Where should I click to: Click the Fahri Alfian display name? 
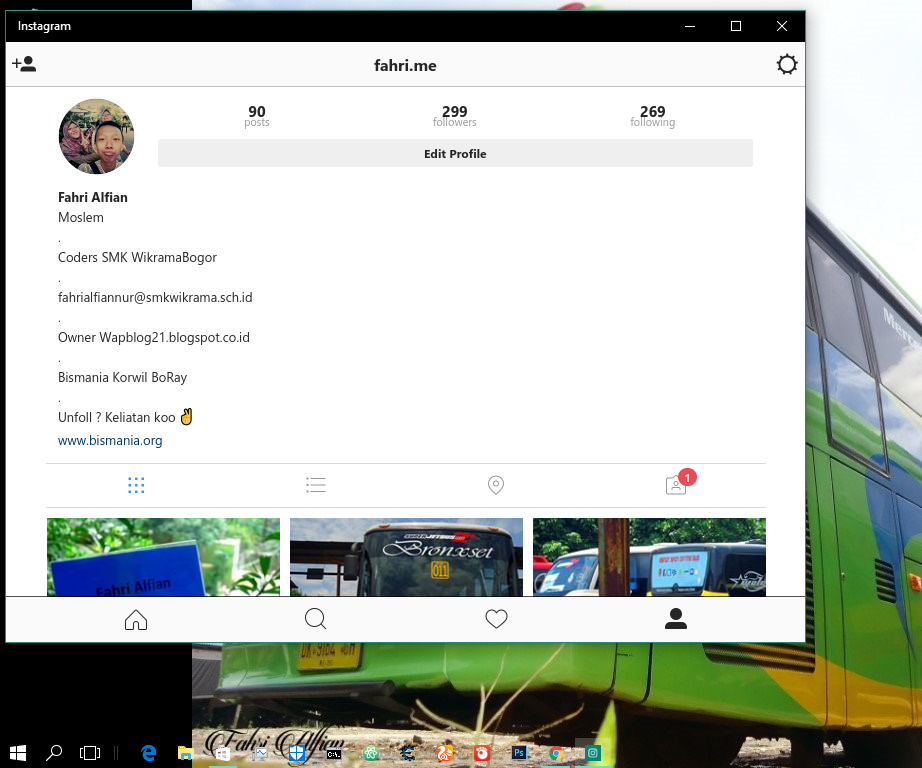93,197
